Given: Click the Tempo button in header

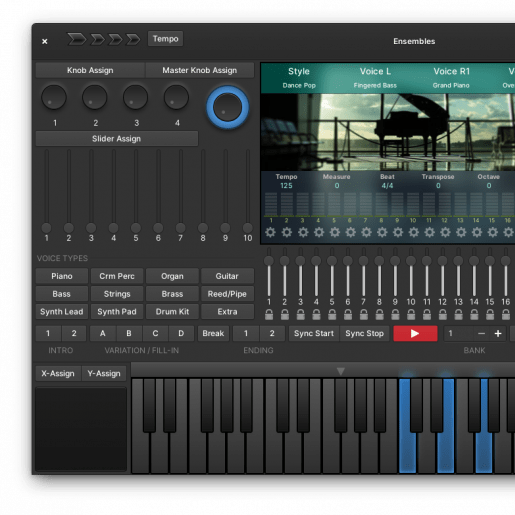Looking at the screenshot, I should 165,39.
